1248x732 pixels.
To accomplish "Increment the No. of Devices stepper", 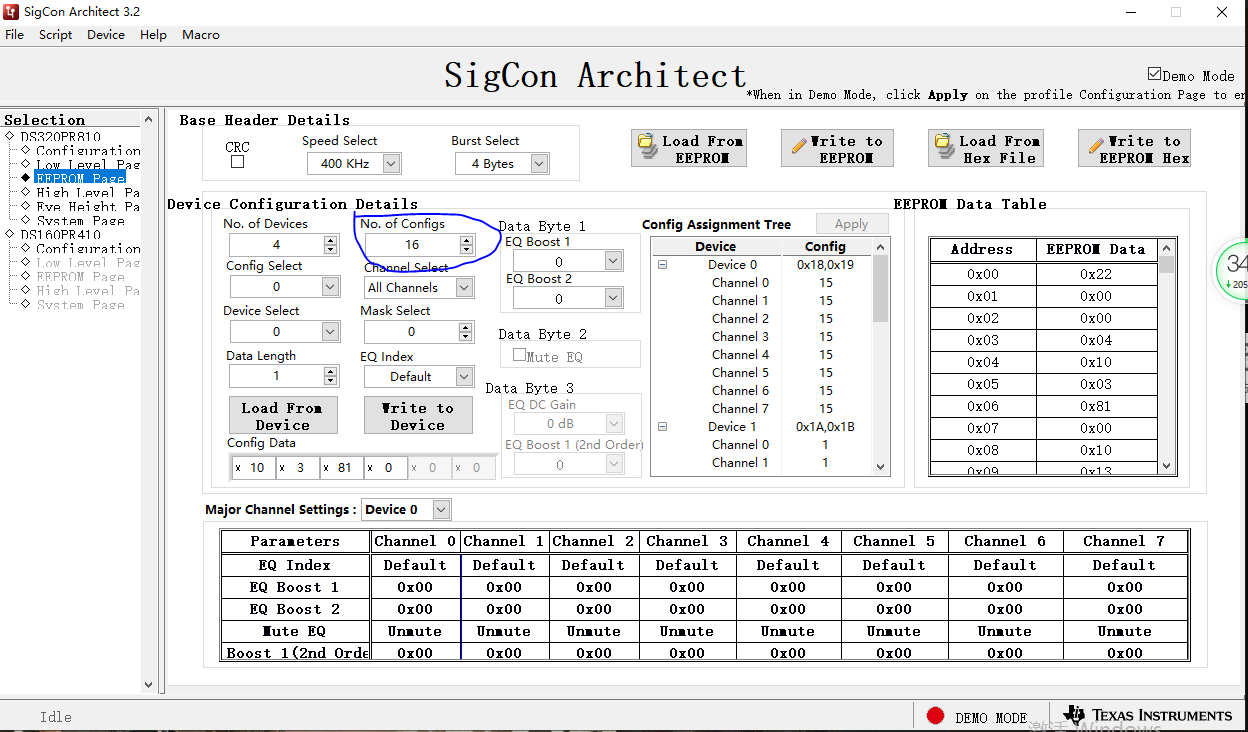I will click(x=331, y=240).
